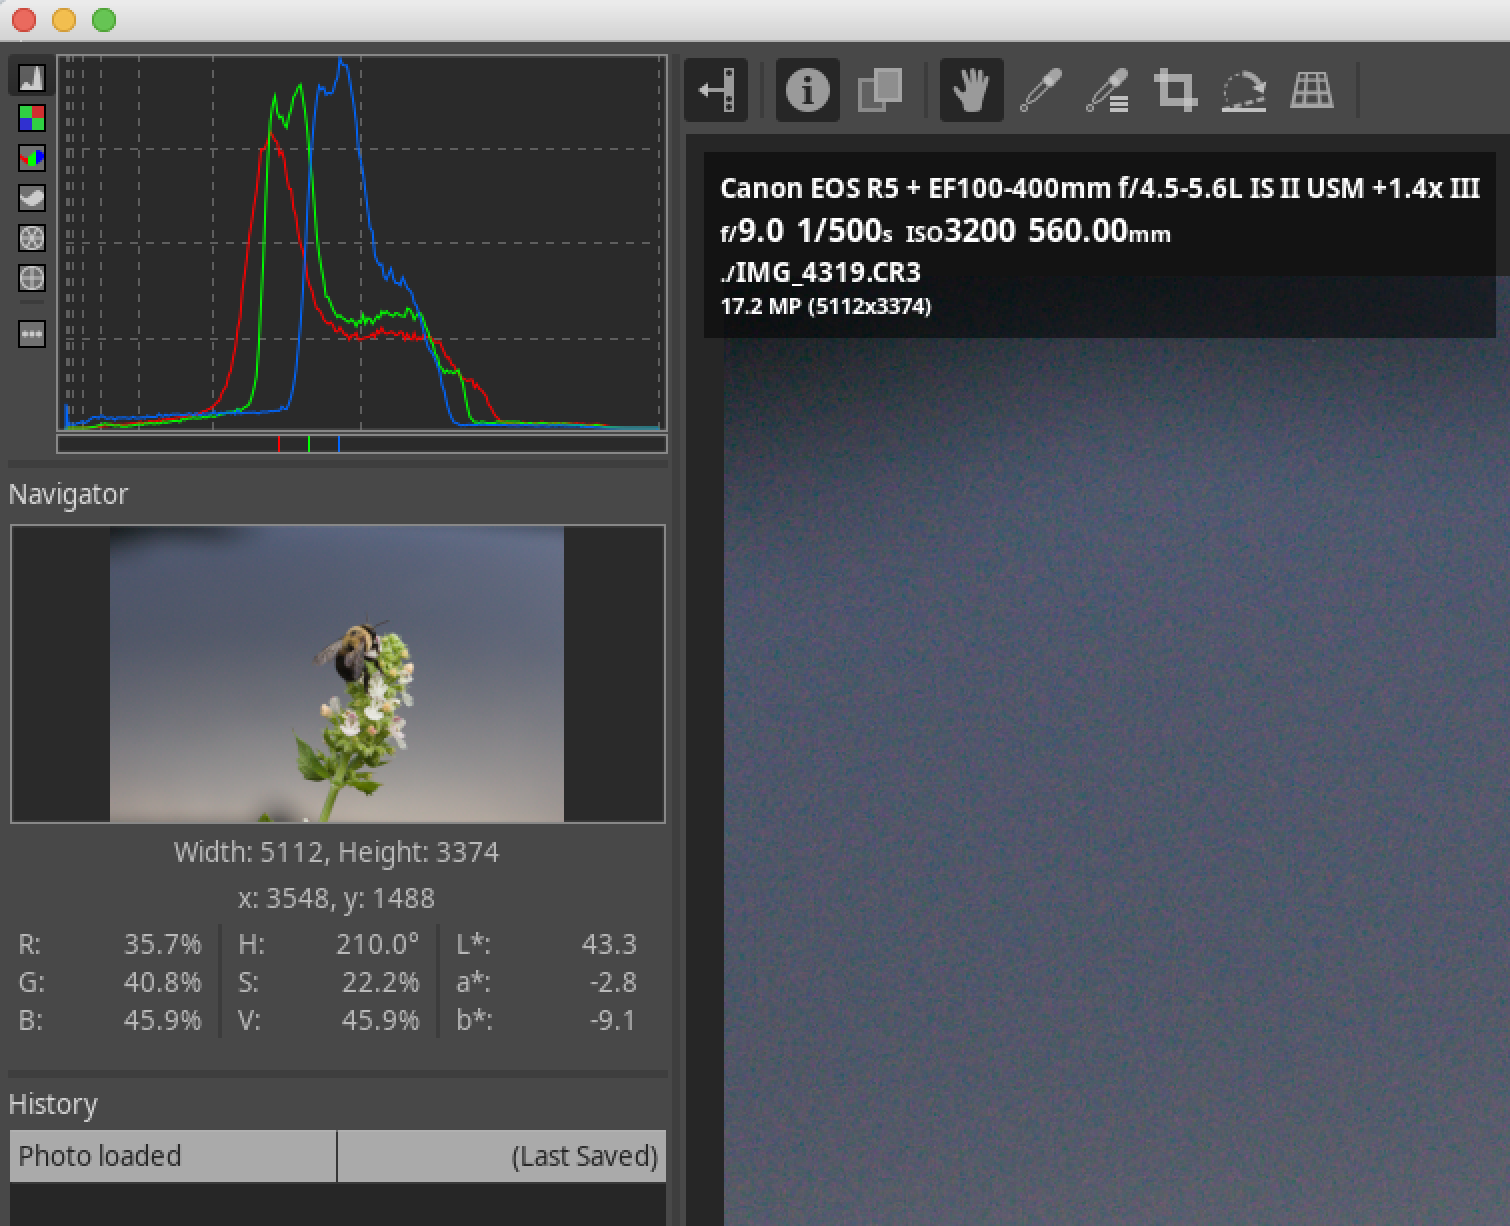This screenshot has width=1510, height=1226.
Task: Show the hue-saturation vectorscope
Action: point(32,238)
